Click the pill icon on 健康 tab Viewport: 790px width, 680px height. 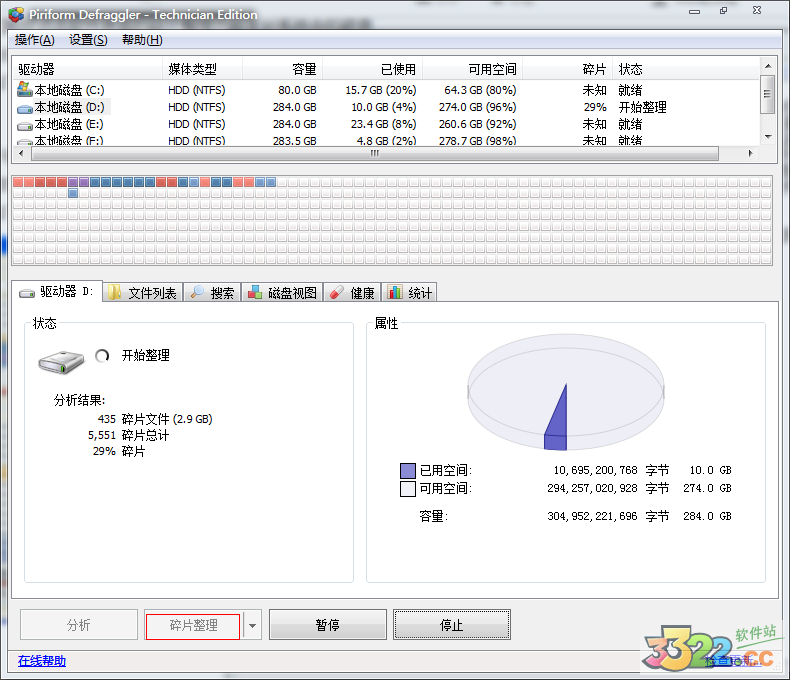pos(337,292)
